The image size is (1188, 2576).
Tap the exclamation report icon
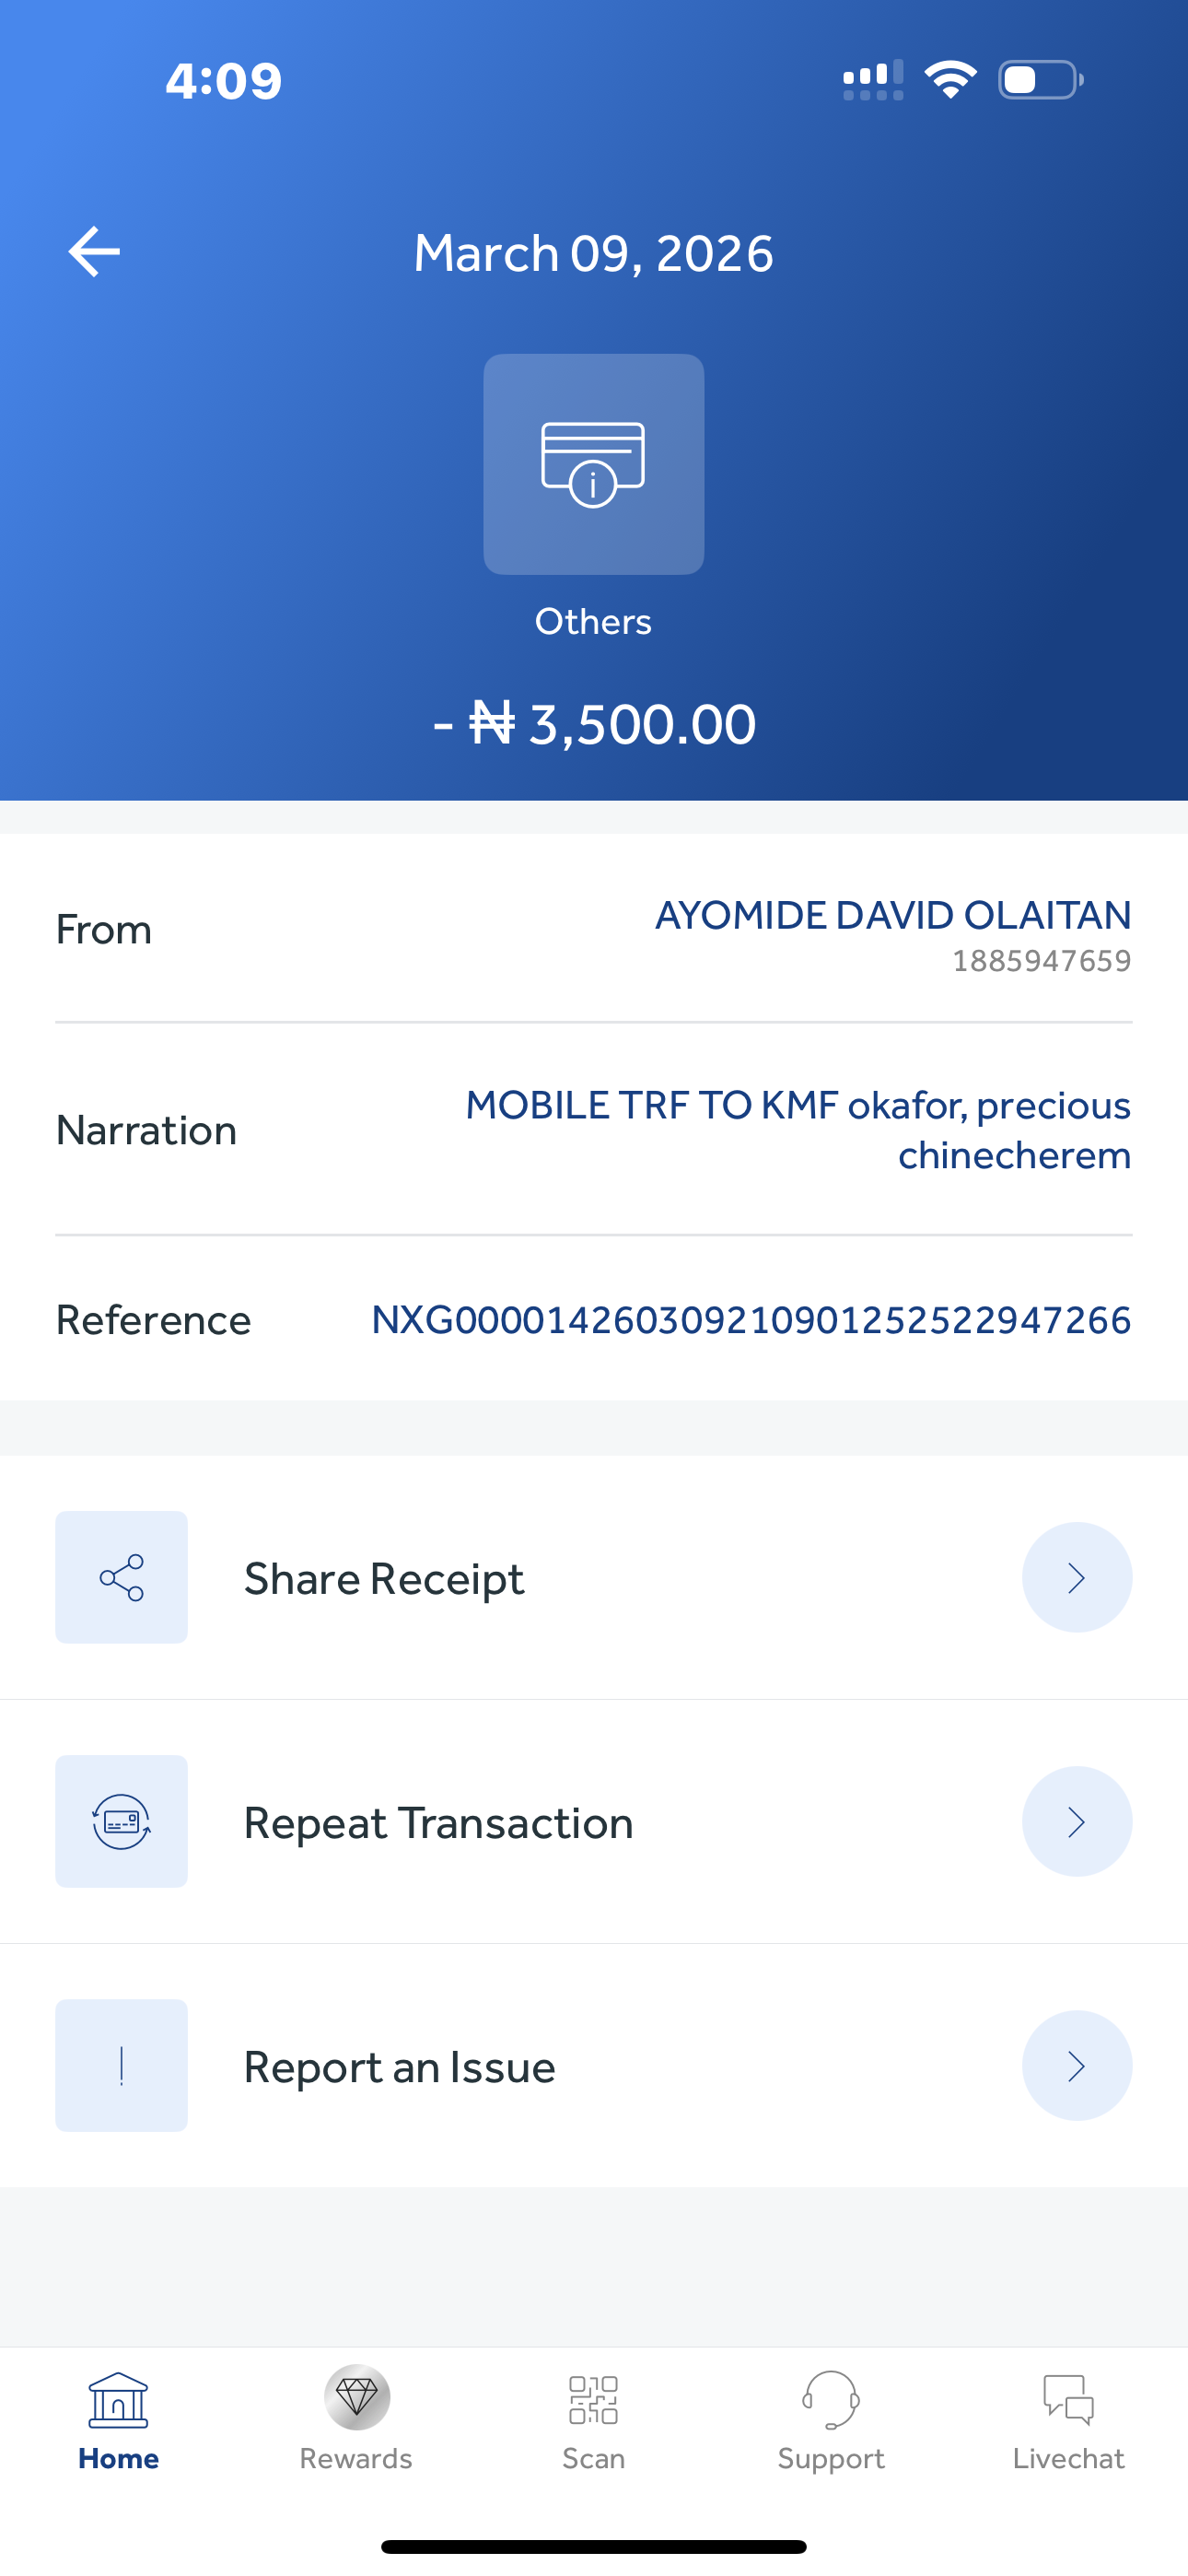[x=121, y=2065]
